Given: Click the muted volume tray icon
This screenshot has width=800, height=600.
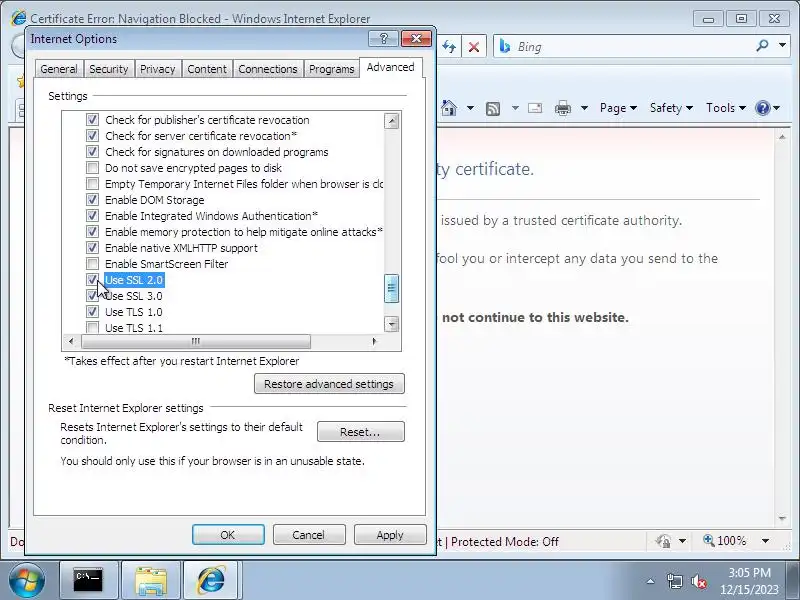Looking at the screenshot, I should coord(698,581).
